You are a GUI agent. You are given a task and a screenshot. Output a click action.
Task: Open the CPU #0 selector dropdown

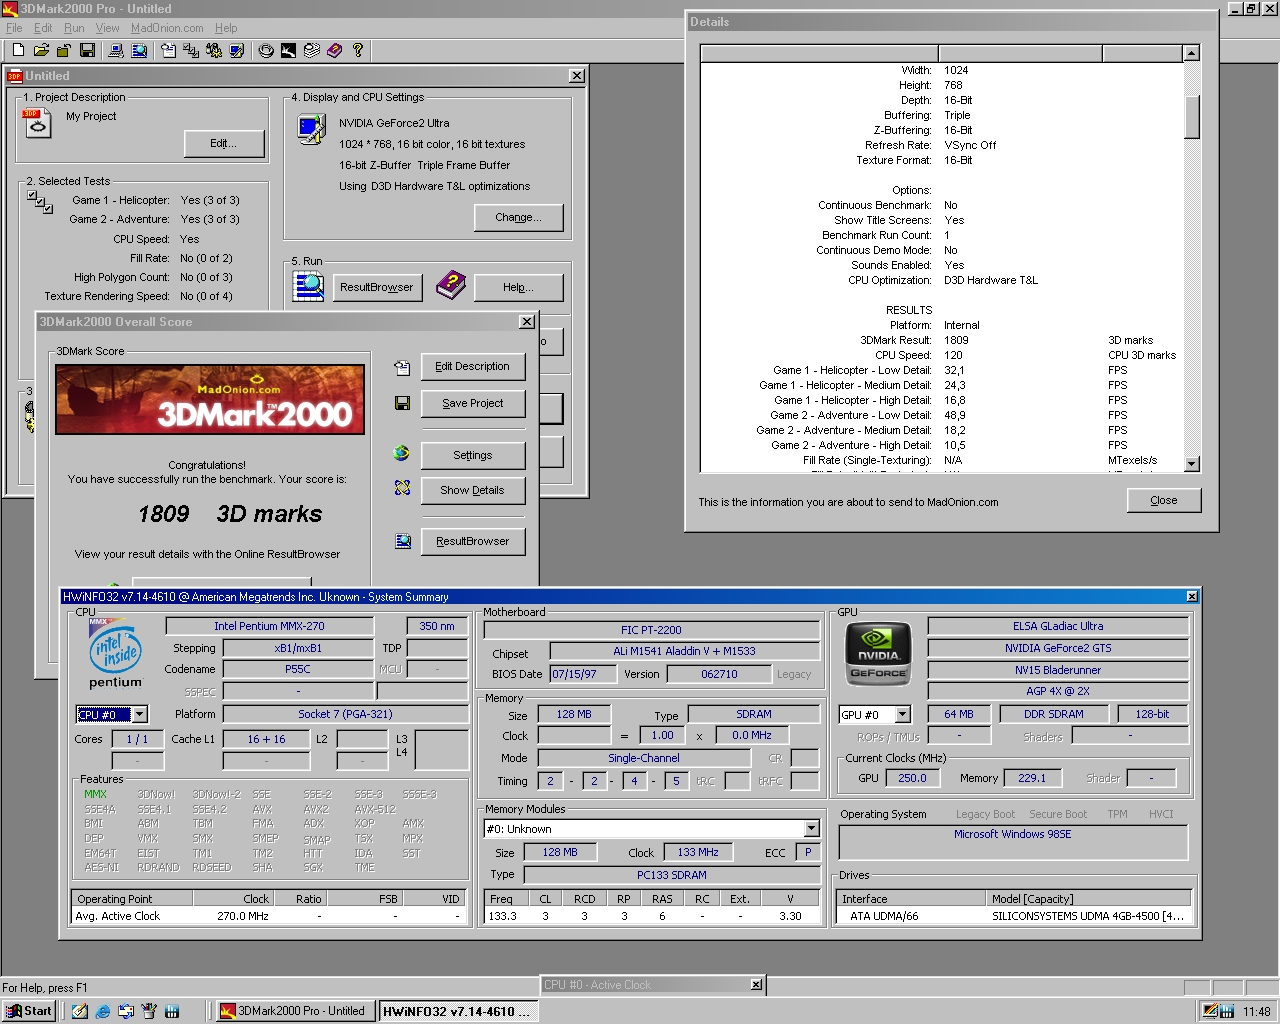pos(140,714)
